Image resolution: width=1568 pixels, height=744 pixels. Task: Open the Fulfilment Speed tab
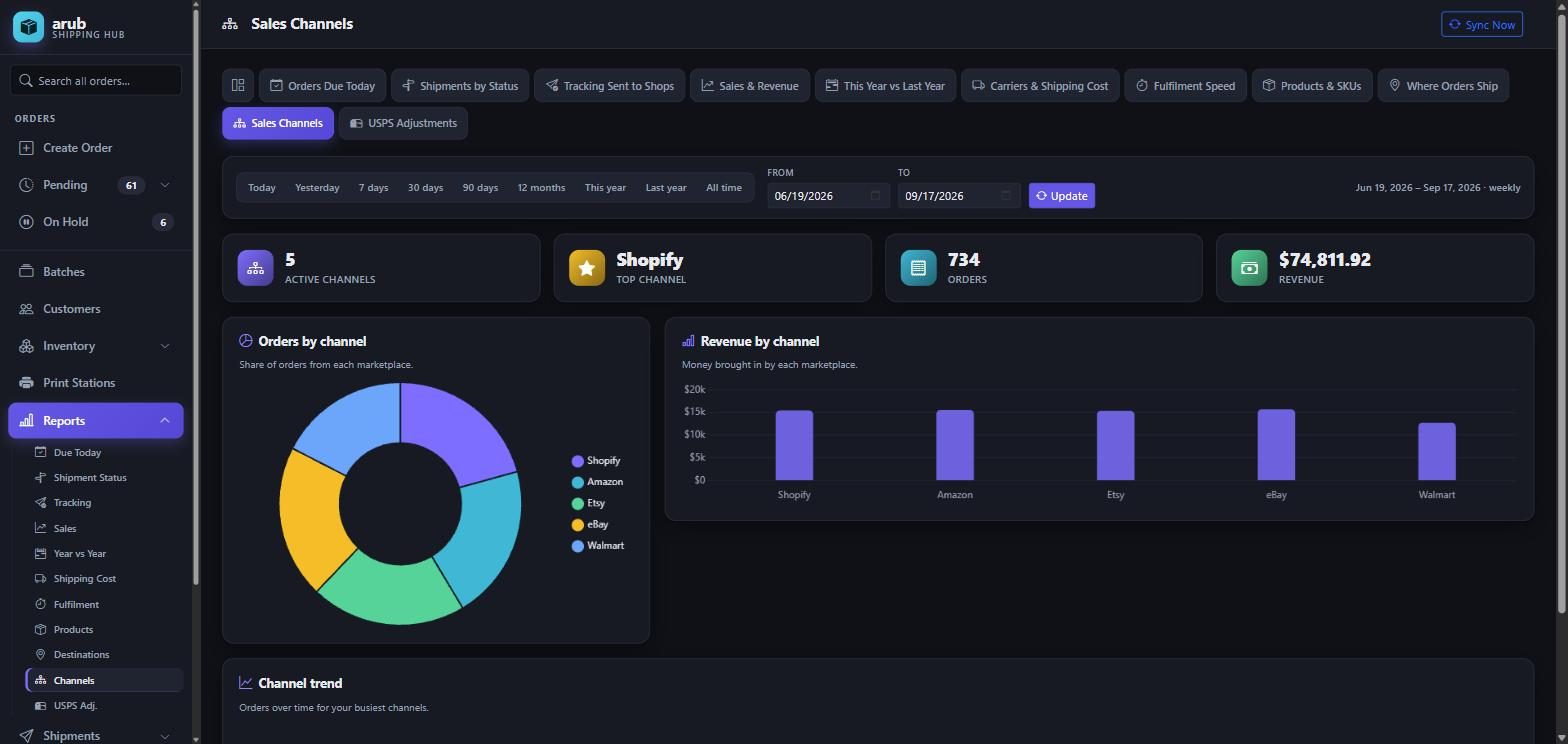(x=1185, y=86)
